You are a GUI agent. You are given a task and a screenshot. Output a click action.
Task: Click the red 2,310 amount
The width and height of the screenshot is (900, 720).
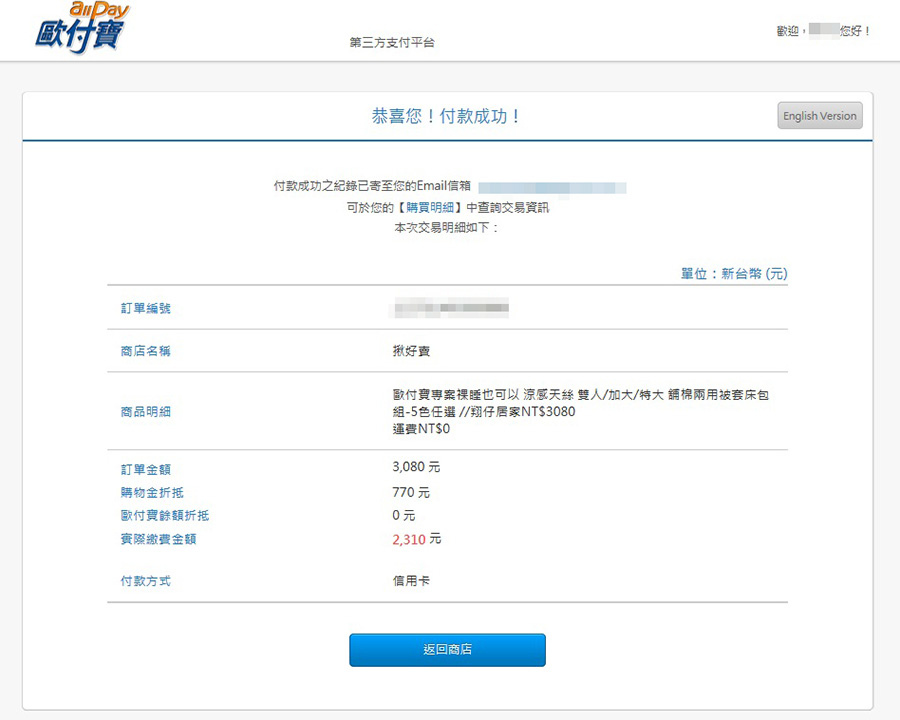coord(409,540)
